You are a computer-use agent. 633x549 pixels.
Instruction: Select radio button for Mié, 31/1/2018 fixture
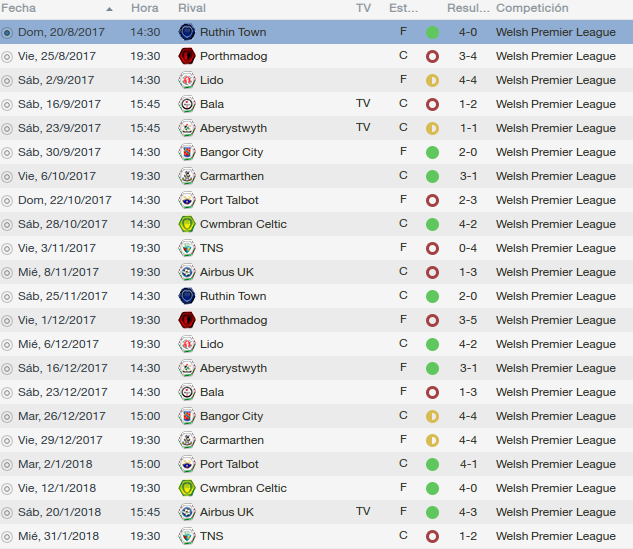7,536
